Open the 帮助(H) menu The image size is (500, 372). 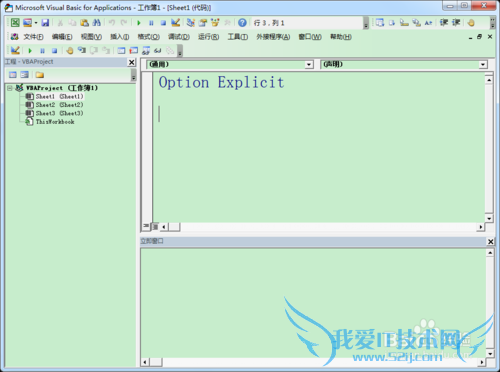pos(341,37)
